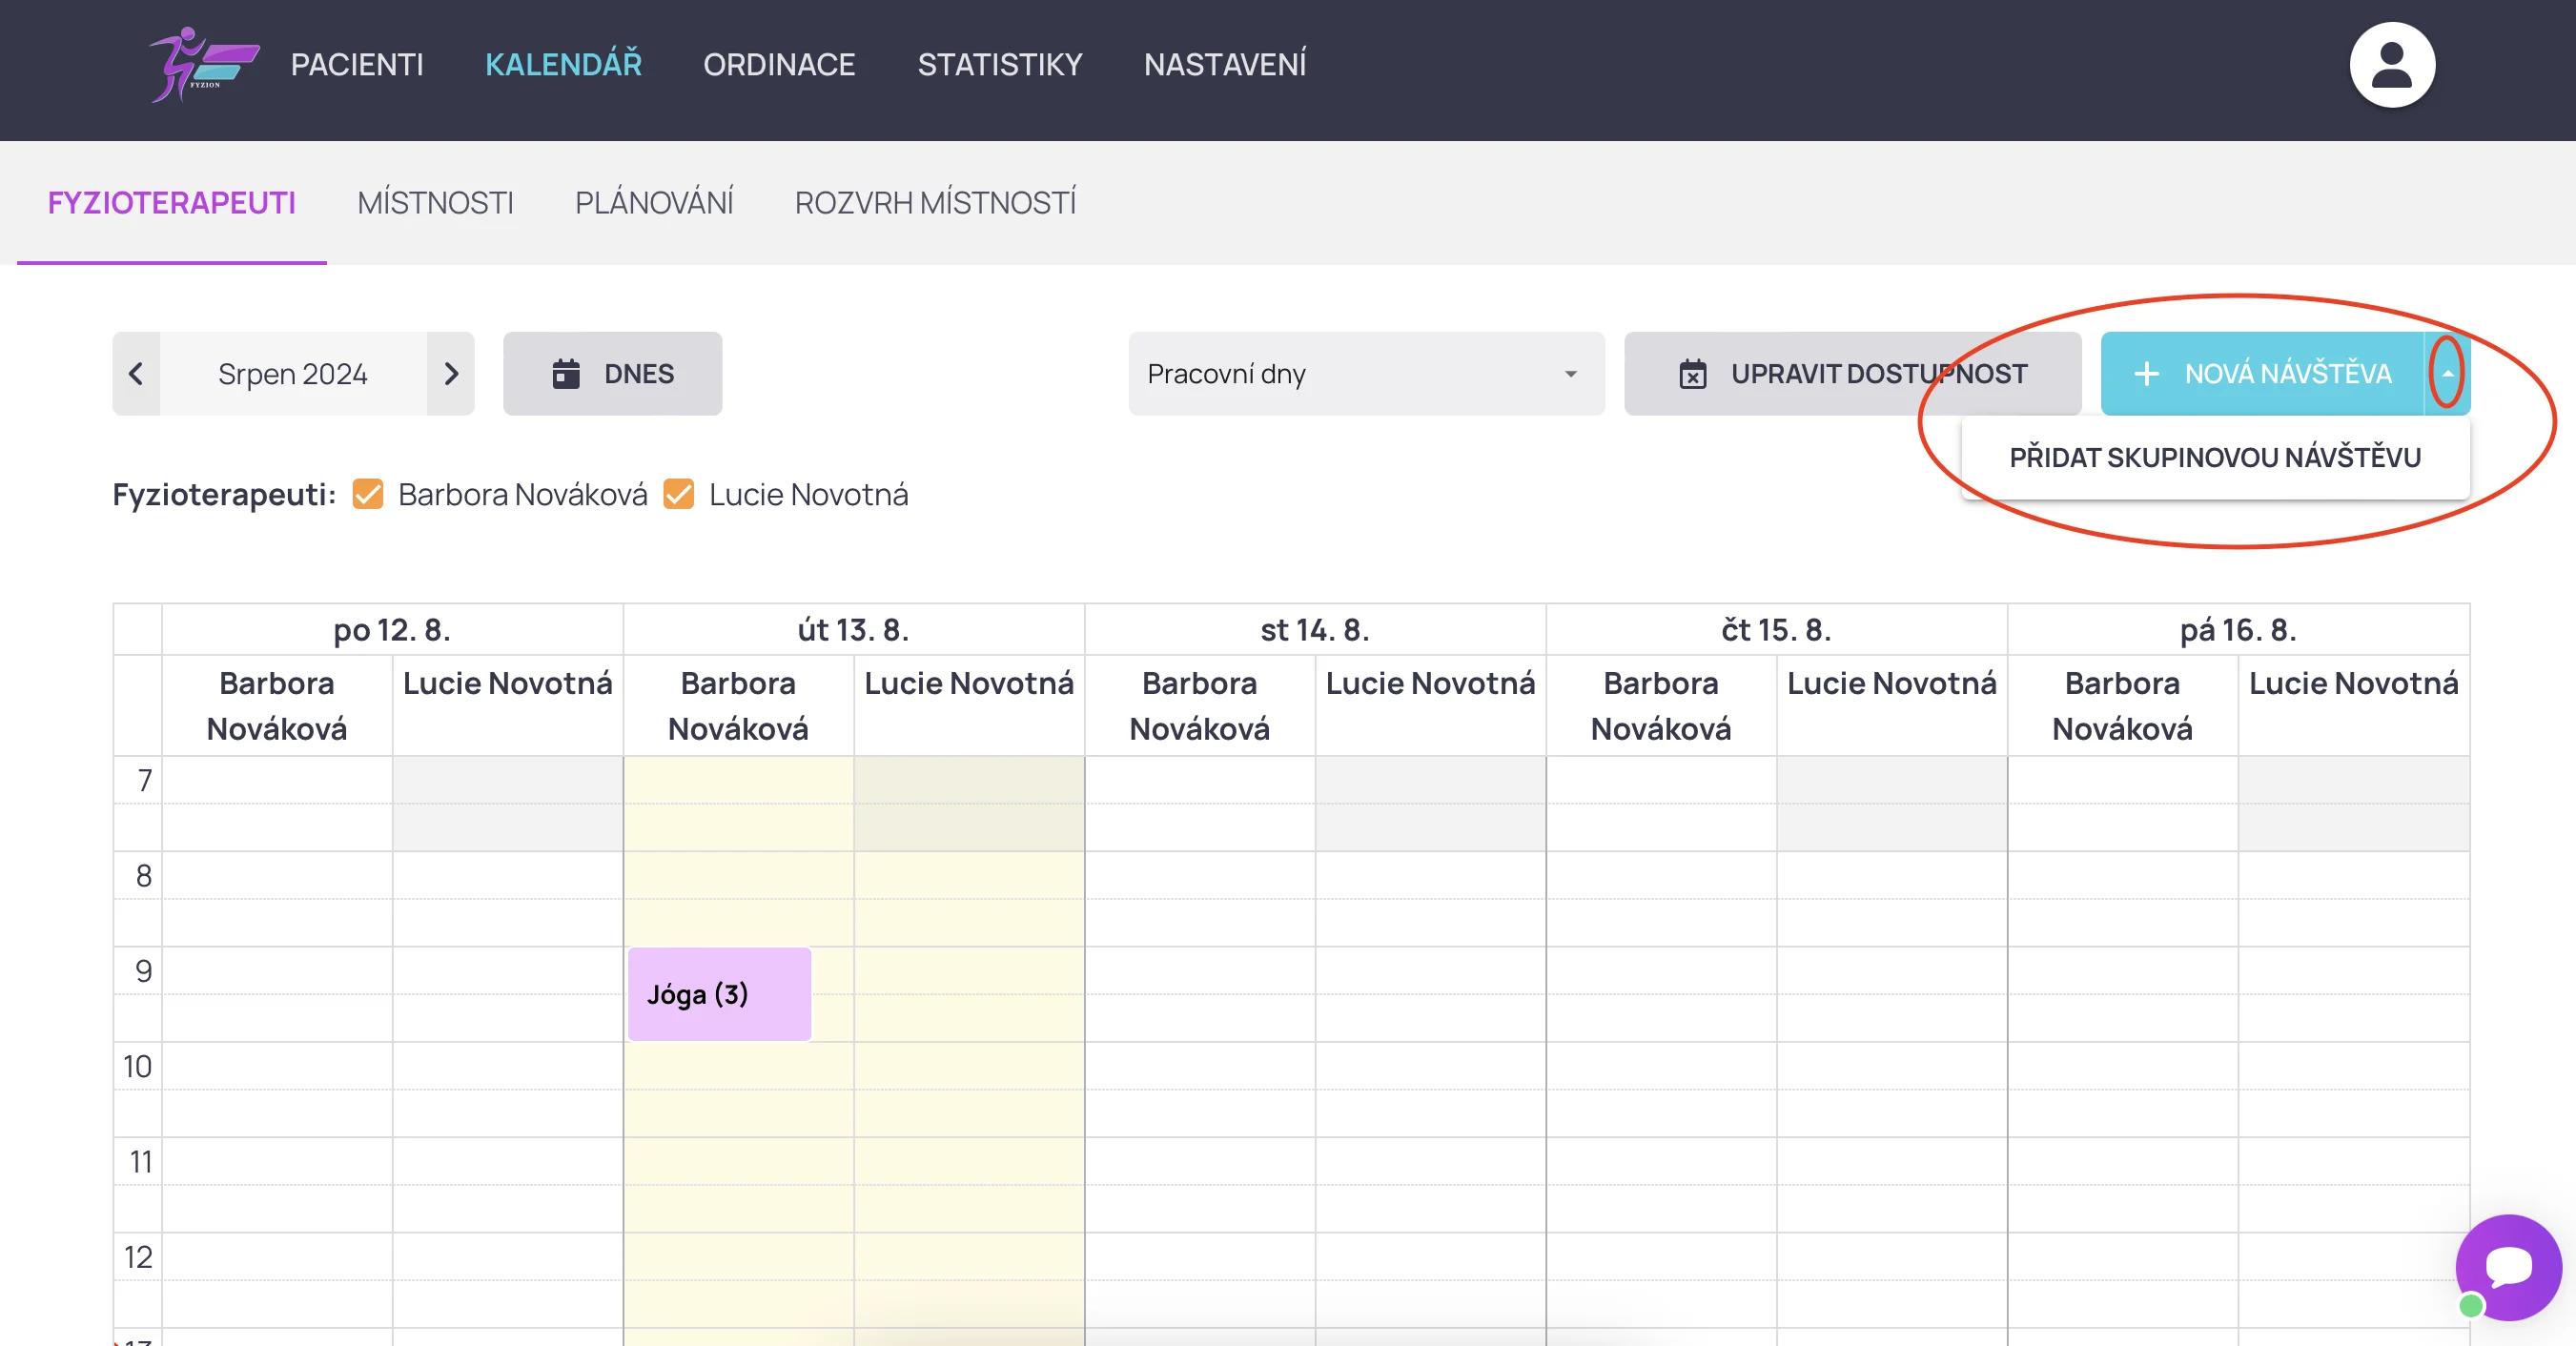Click the Srpen 2024 month label
This screenshot has width=2576, height=1346.
point(293,374)
